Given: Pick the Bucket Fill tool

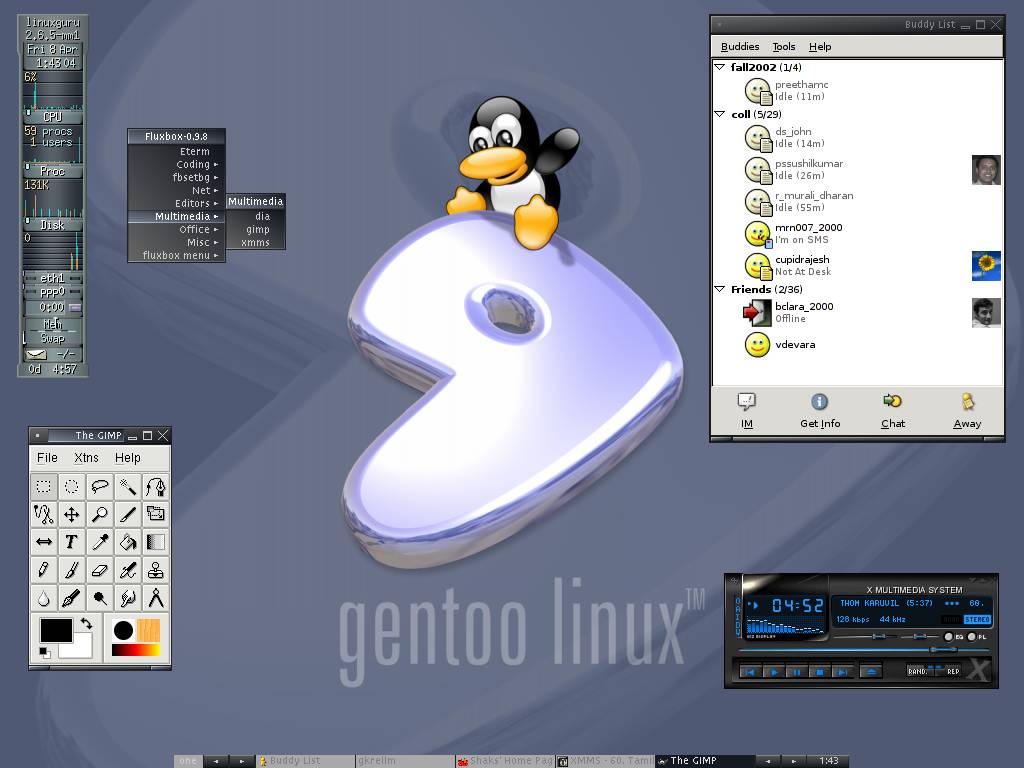Looking at the screenshot, I should click(128, 541).
